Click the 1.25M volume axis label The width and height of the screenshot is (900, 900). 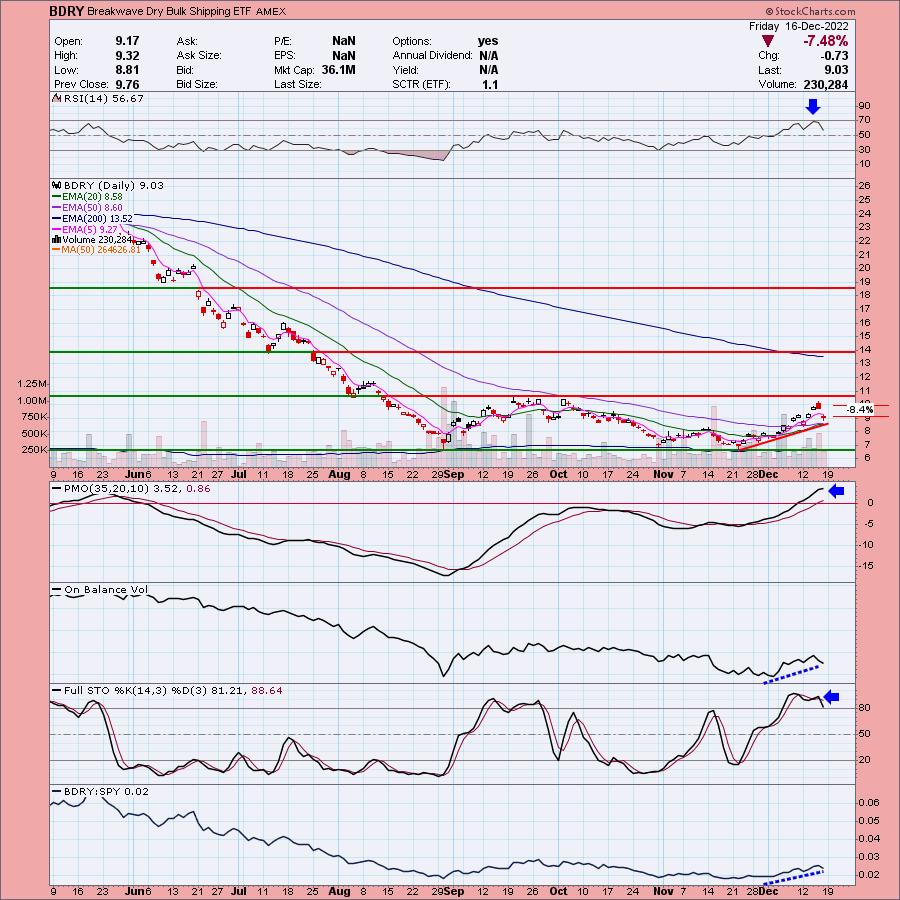[x=32, y=384]
